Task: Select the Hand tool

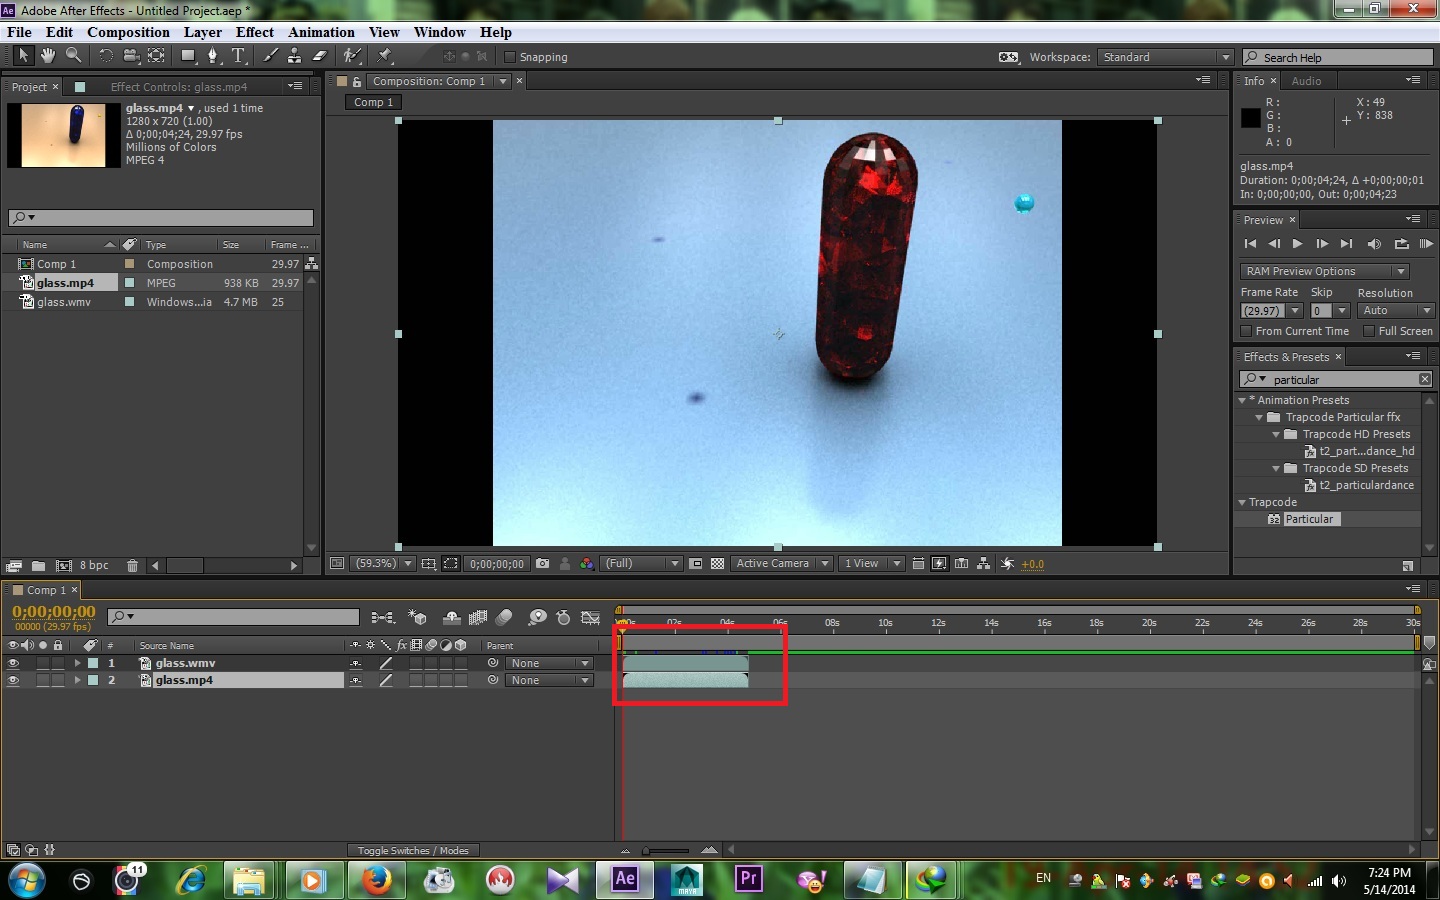Action: (x=47, y=56)
